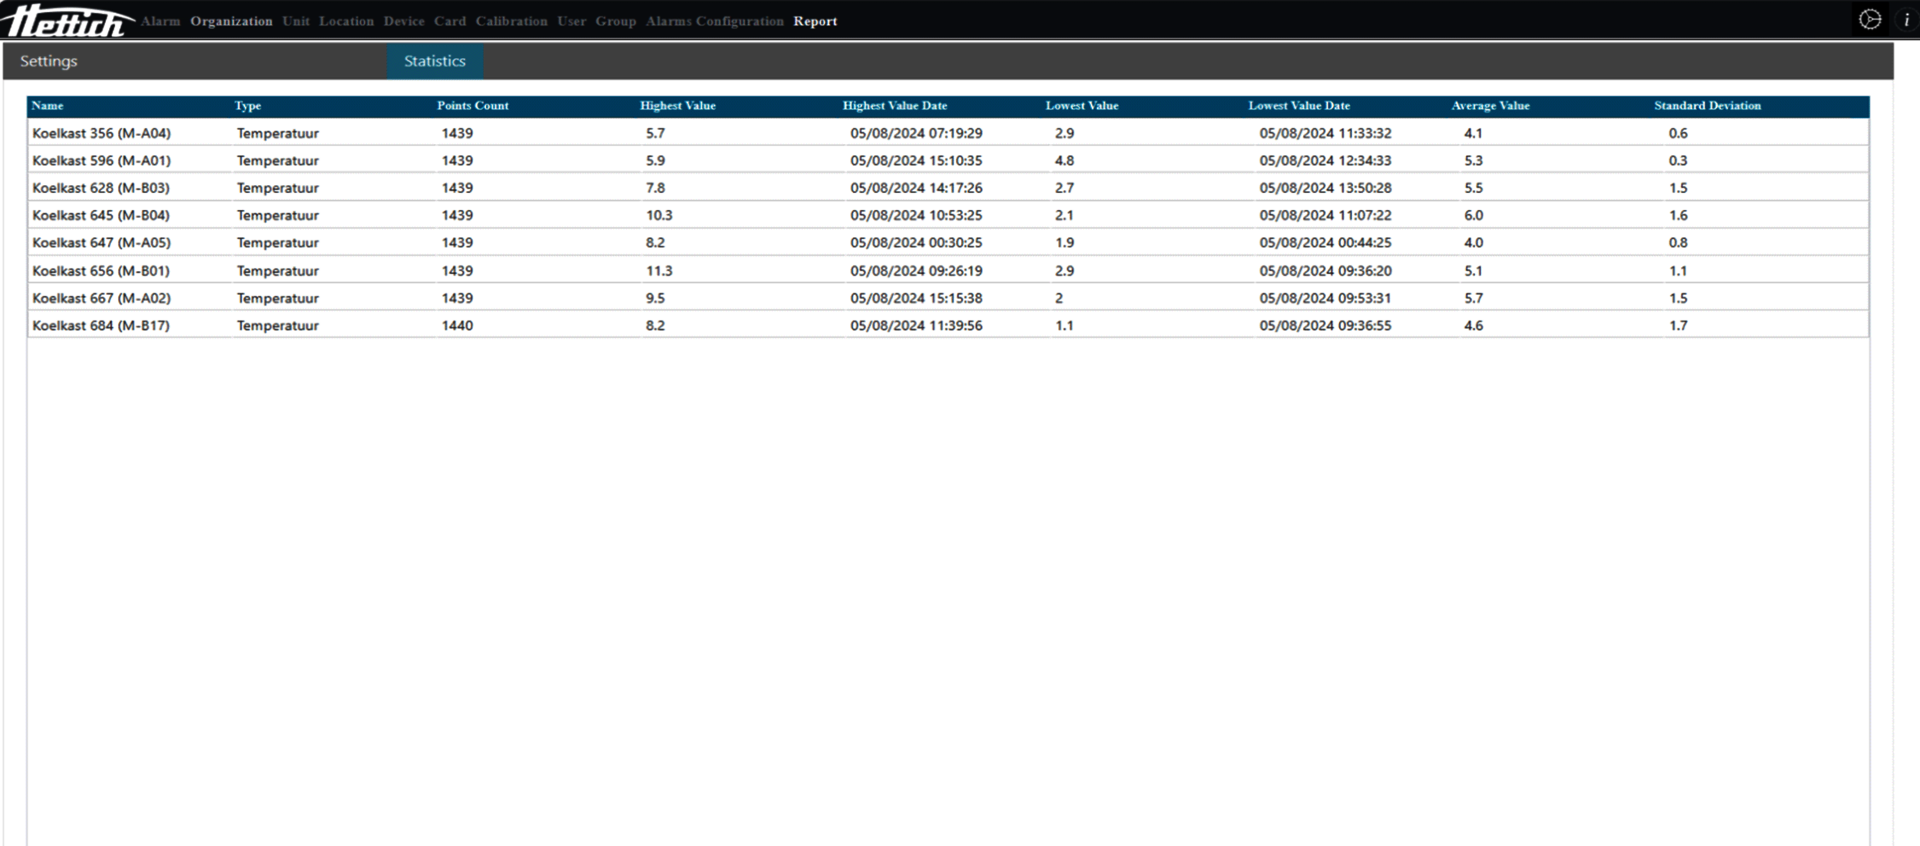Sort by the Name column header
1920x846 pixels.
(x=47, y=106)
